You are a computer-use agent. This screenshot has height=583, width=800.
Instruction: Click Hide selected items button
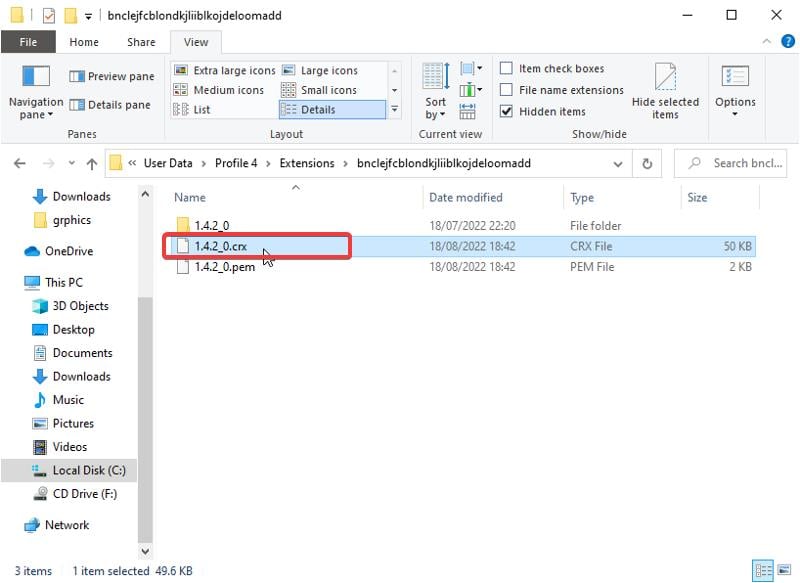(x=665, y=92)
